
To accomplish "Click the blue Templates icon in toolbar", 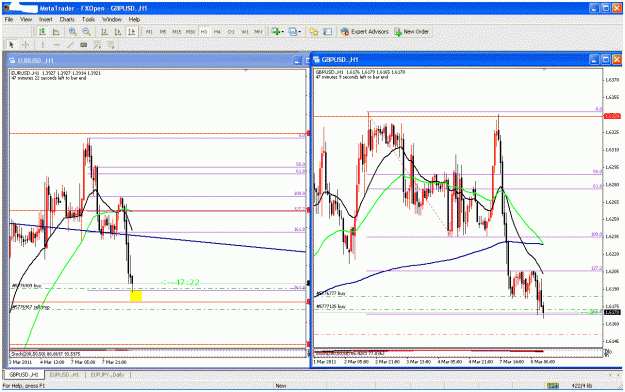I will click(x=293, y=32).
